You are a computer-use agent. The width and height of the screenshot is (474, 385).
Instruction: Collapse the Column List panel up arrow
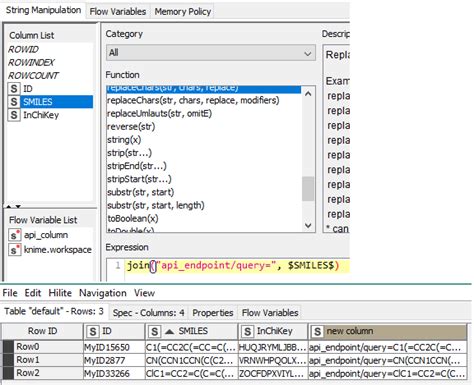tap(9, 207)
